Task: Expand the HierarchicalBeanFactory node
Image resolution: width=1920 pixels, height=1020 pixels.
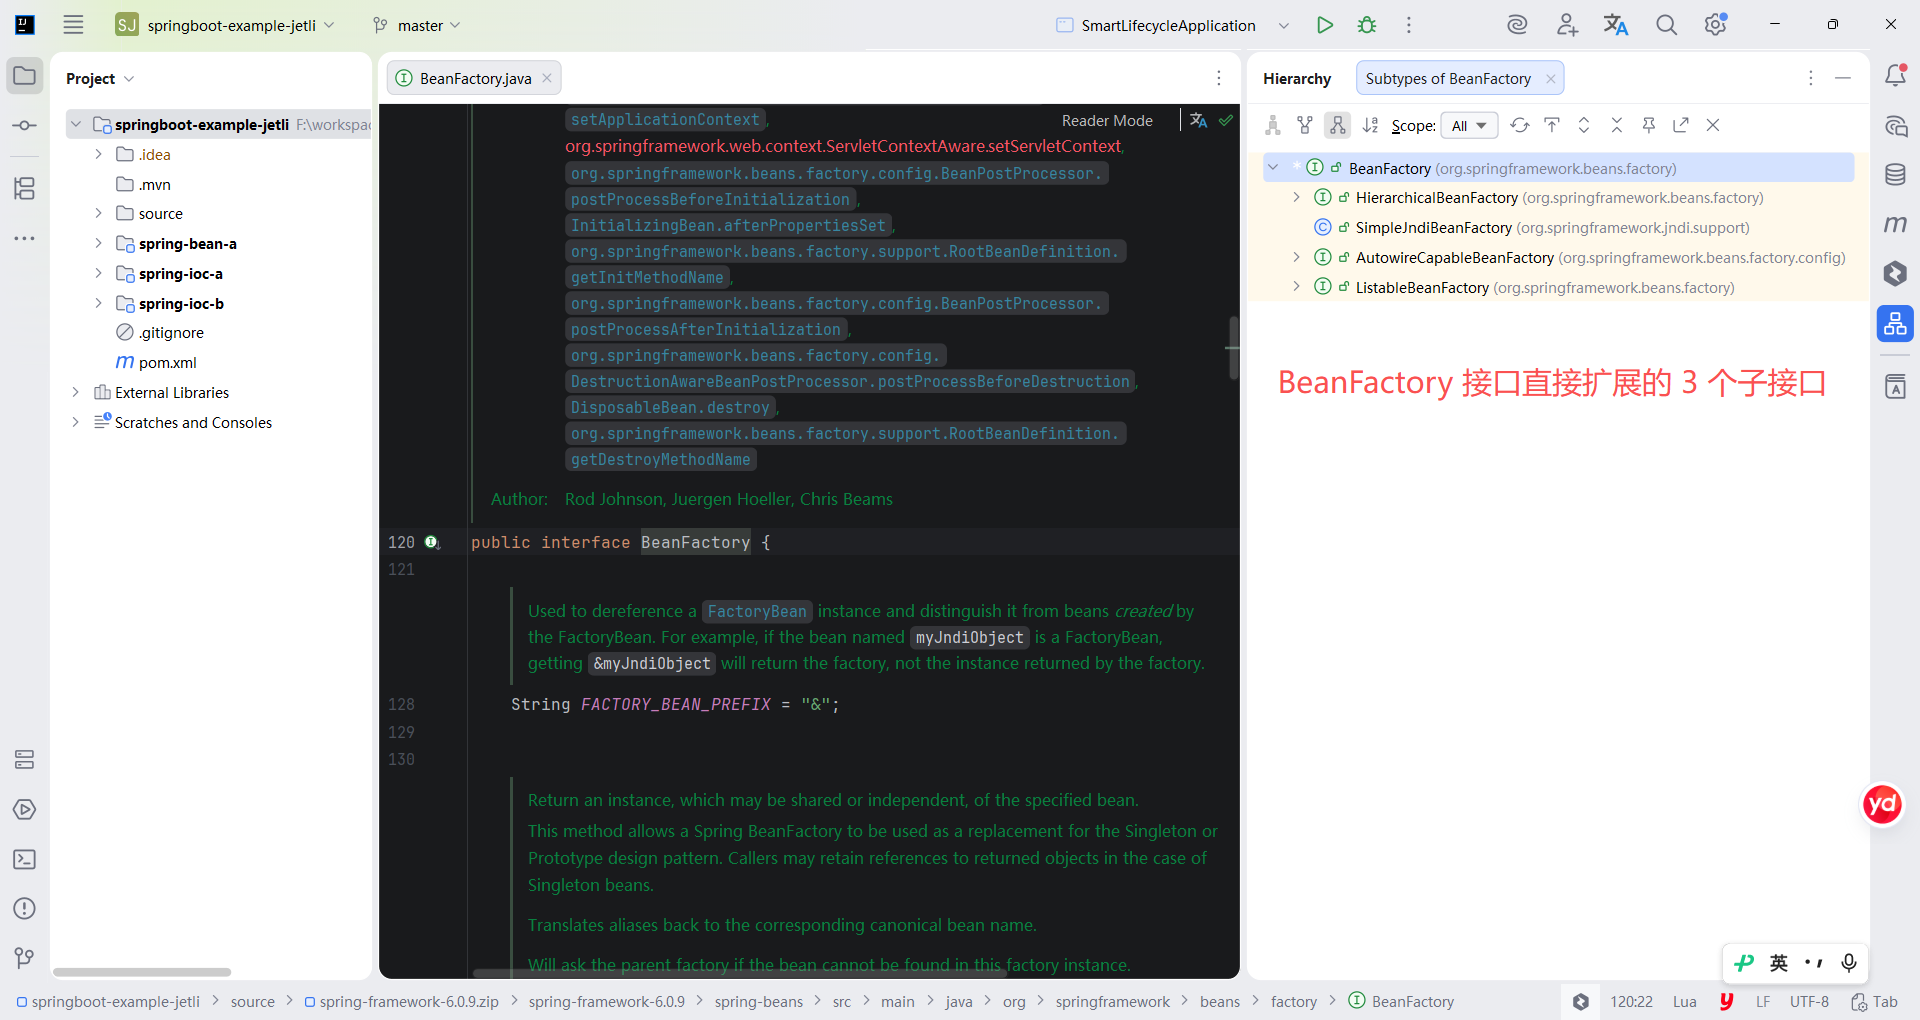Action: (1297, 198)
